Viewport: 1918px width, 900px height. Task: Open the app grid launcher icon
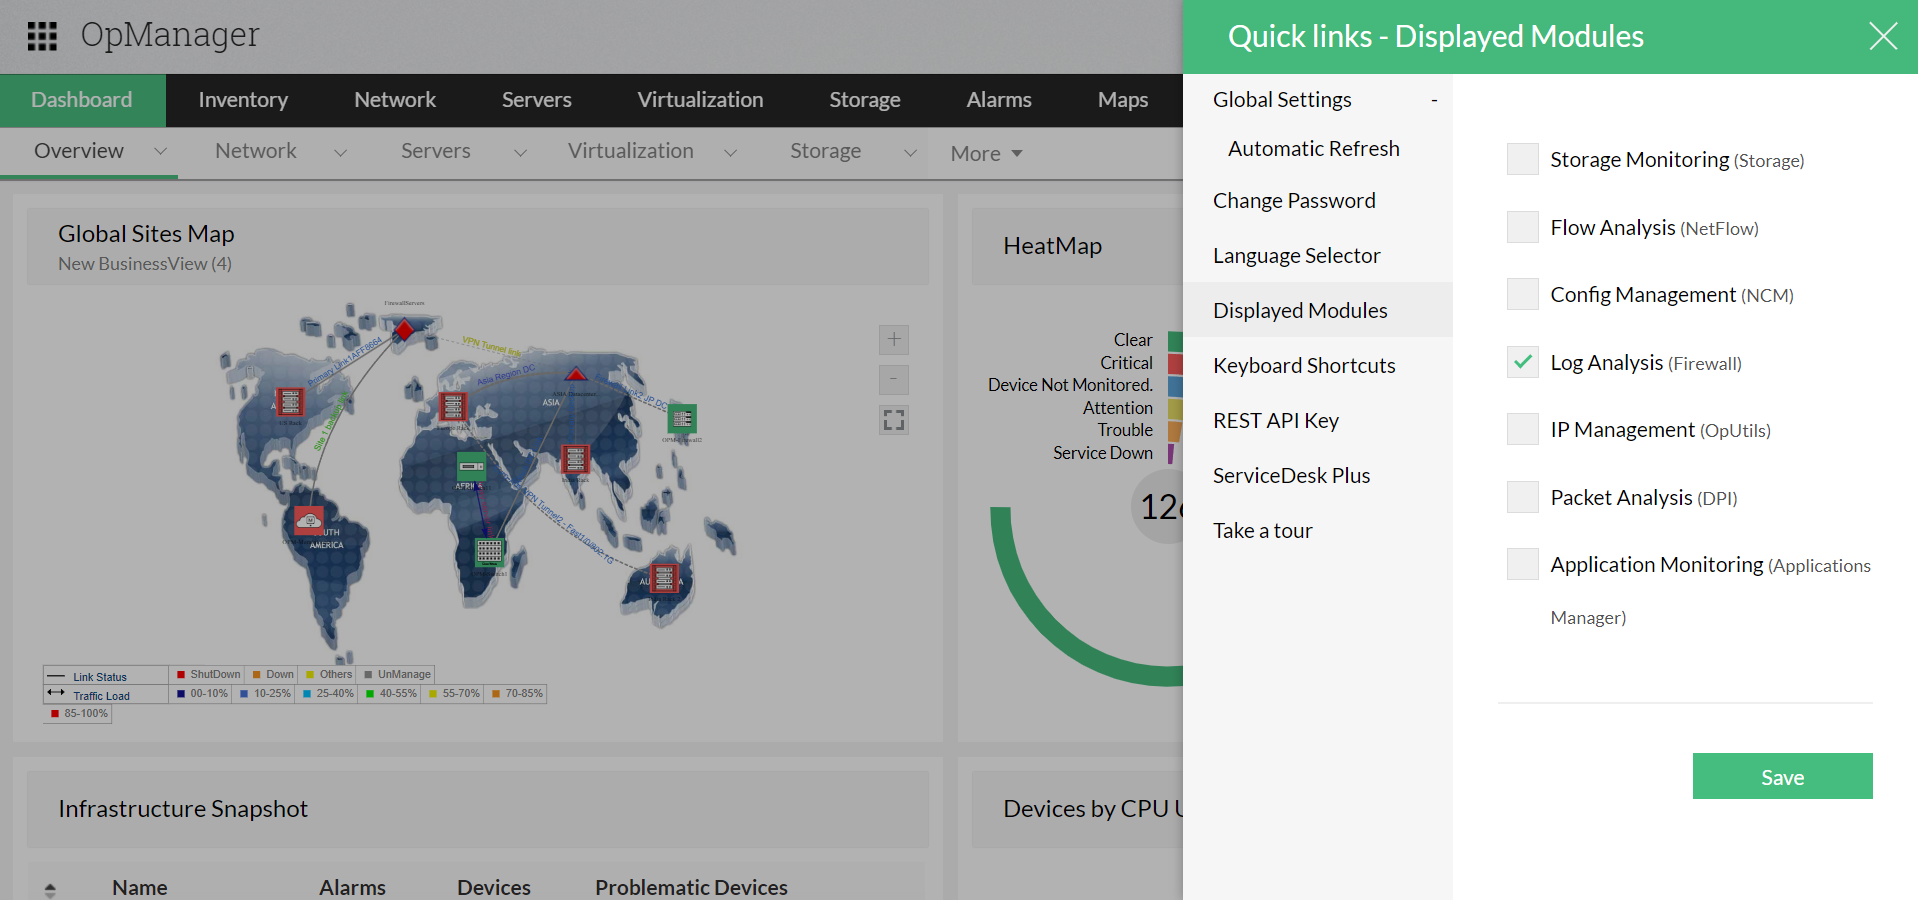[42, 36]
